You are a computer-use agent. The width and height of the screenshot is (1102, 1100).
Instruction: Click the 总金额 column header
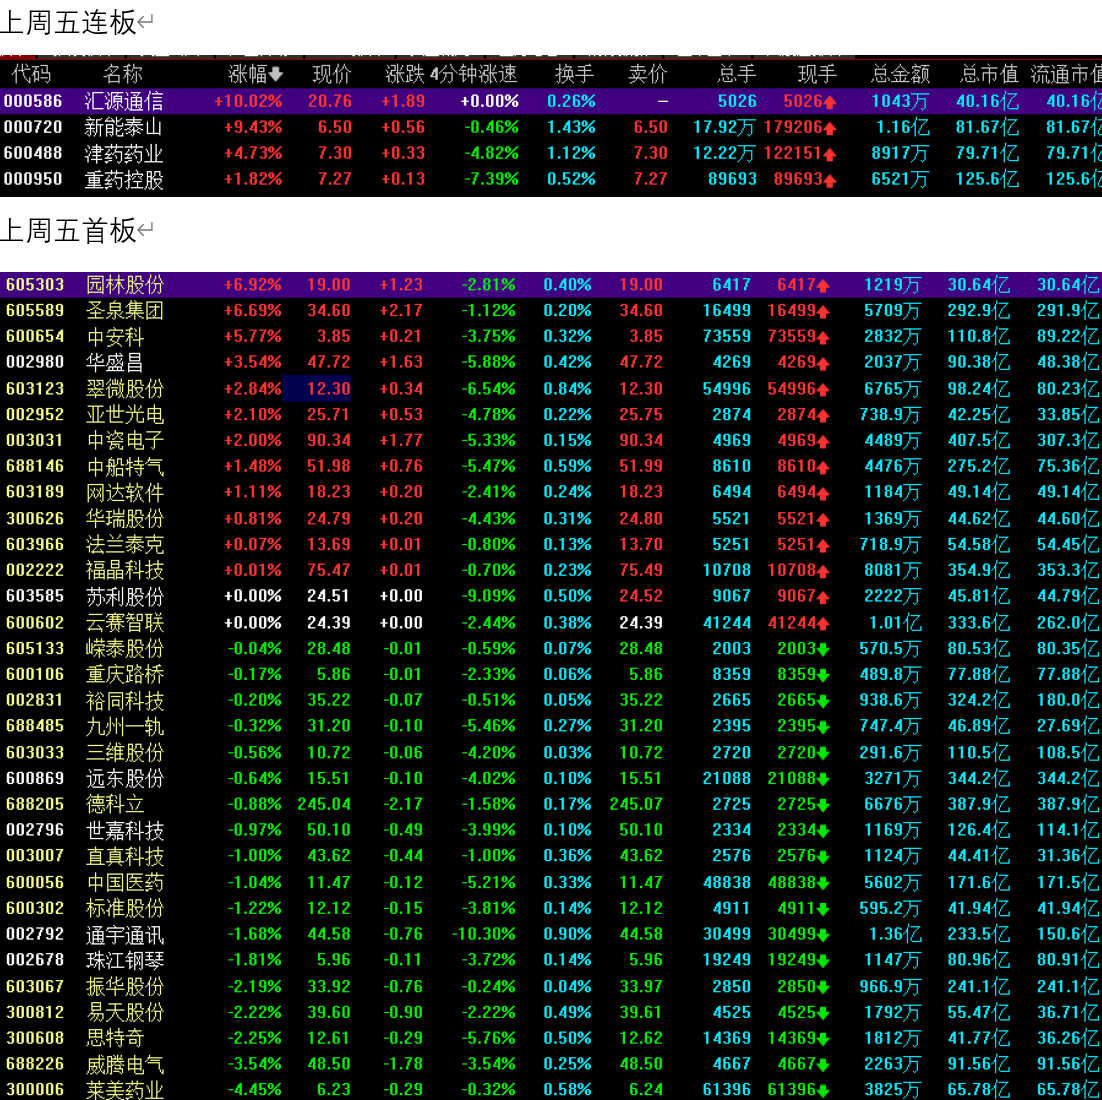coord(899,74)
